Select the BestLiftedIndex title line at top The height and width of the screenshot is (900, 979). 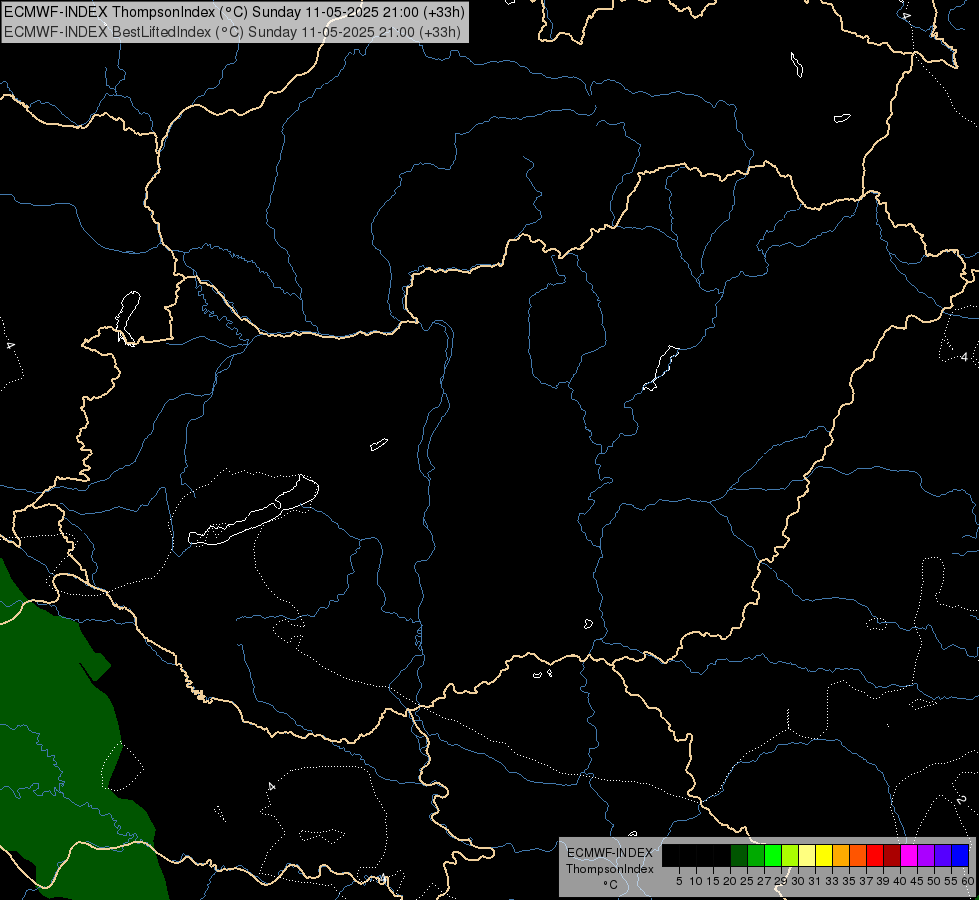(x=232, y=32)
